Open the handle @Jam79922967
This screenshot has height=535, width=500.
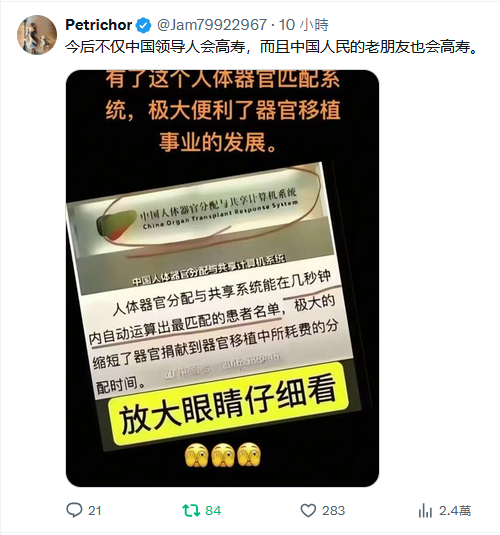212,25
